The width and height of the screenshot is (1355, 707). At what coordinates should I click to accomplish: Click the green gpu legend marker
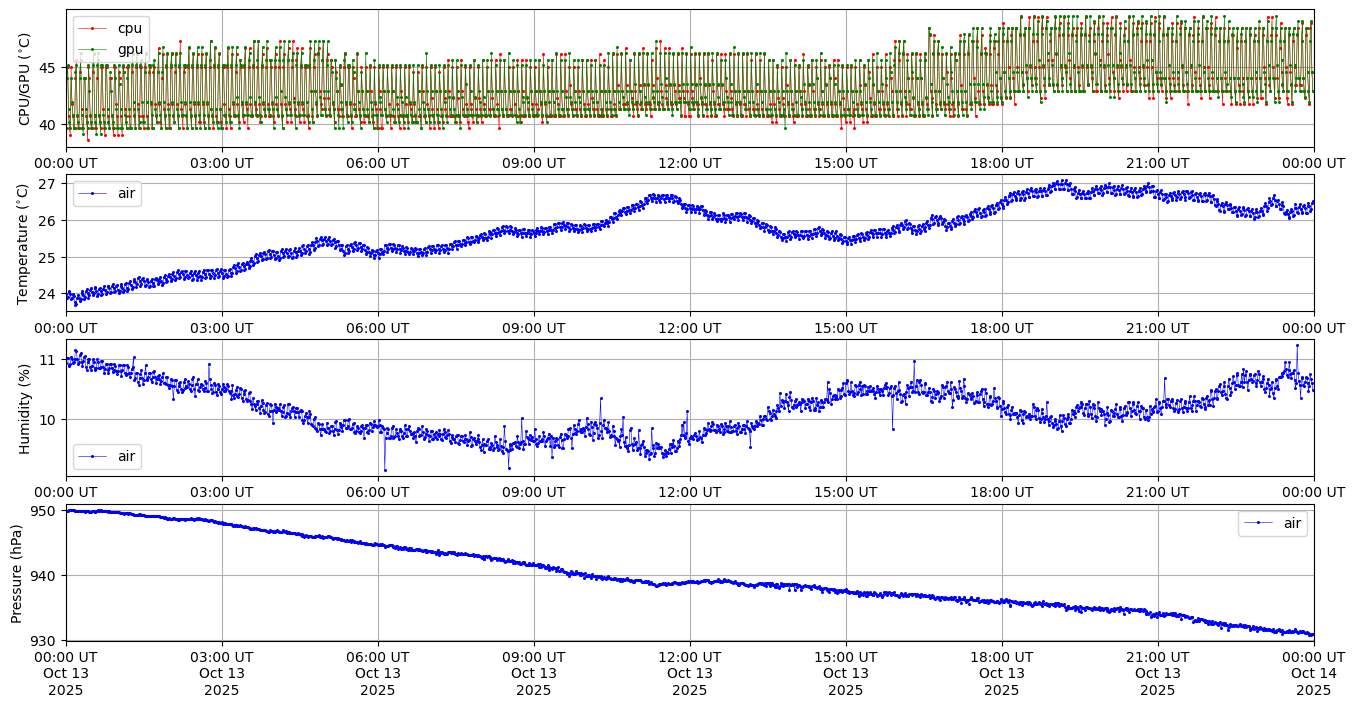click(x=92, y=49)
